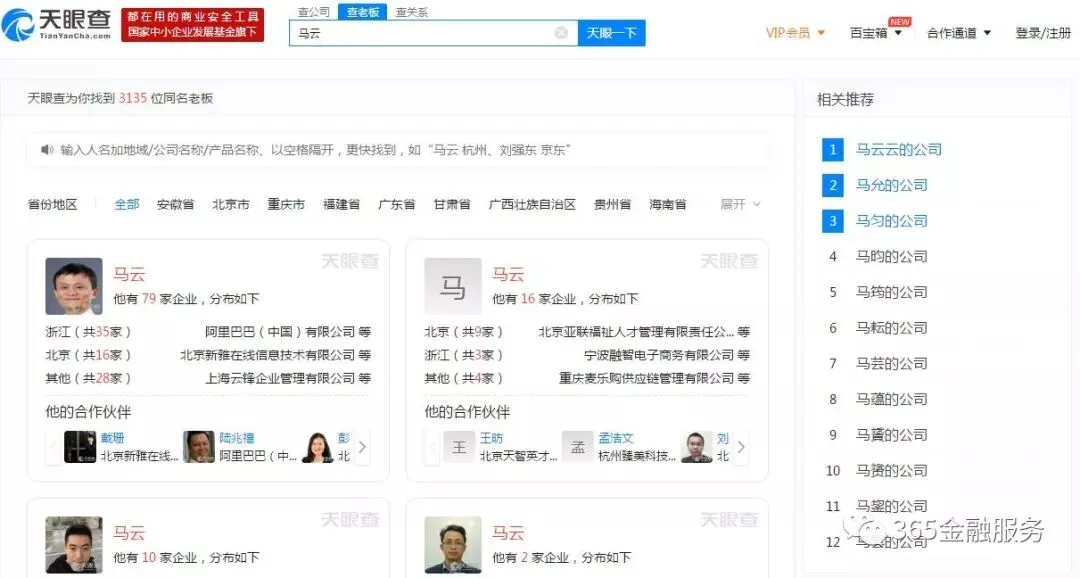Clear the search box with the X icon
This screenshot has width=1080, height=578.
point(561,32)
